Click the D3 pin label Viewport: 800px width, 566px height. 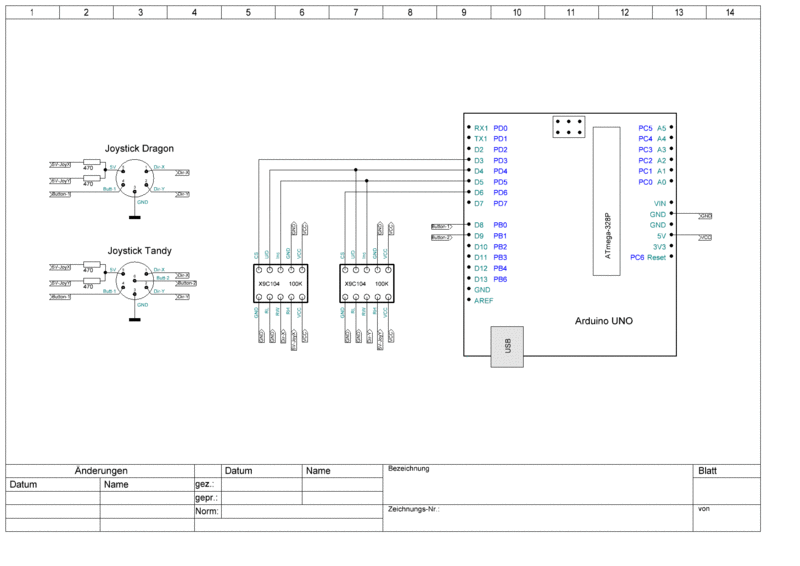479,160
